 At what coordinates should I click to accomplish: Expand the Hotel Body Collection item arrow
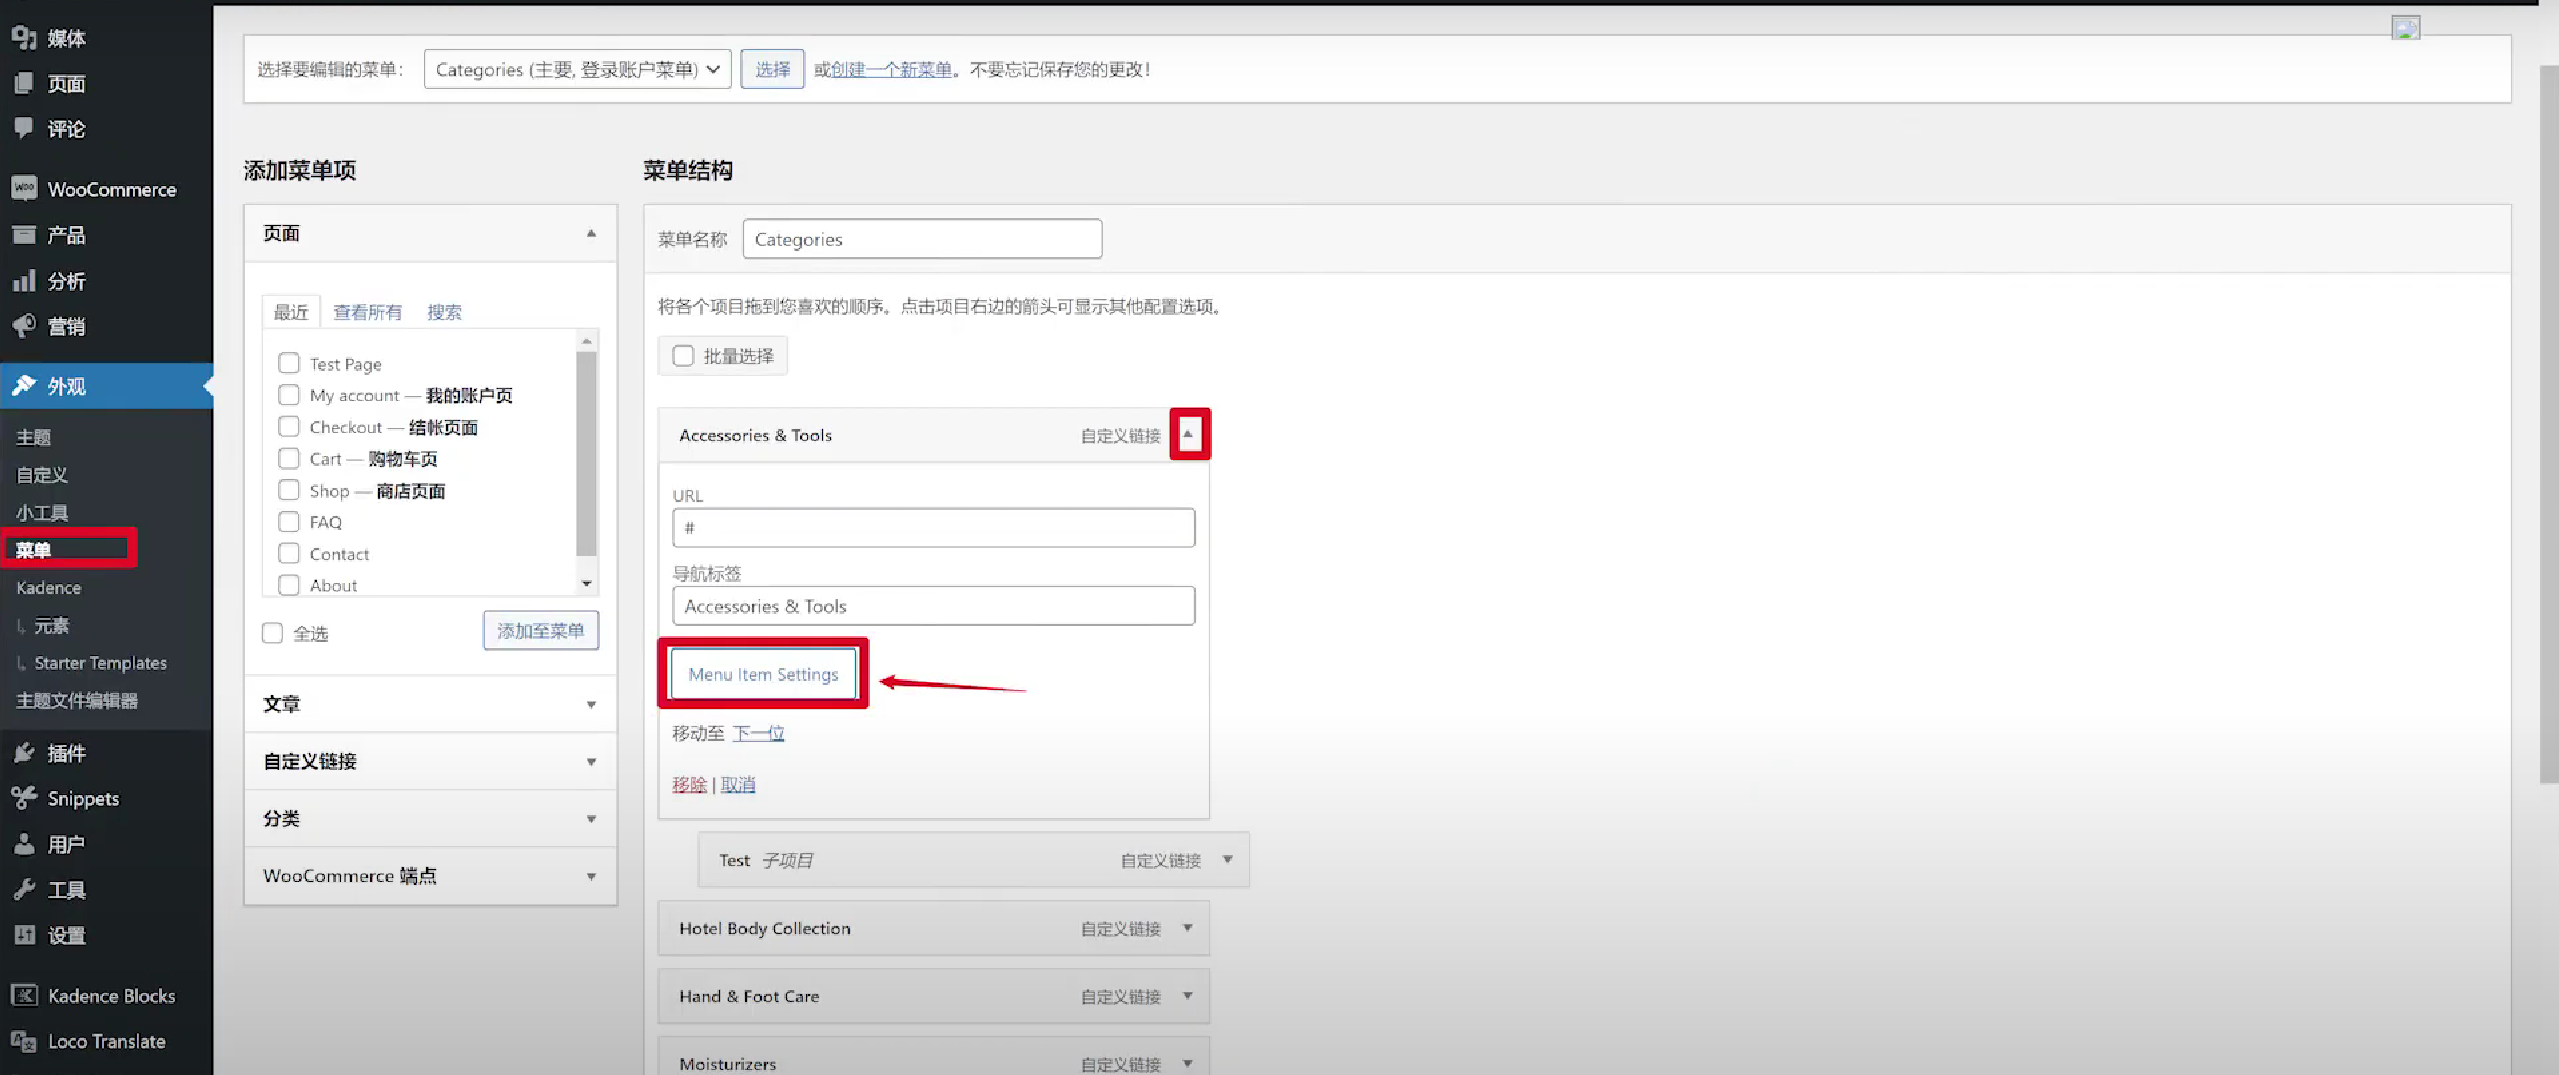[x=1188, y=928]
